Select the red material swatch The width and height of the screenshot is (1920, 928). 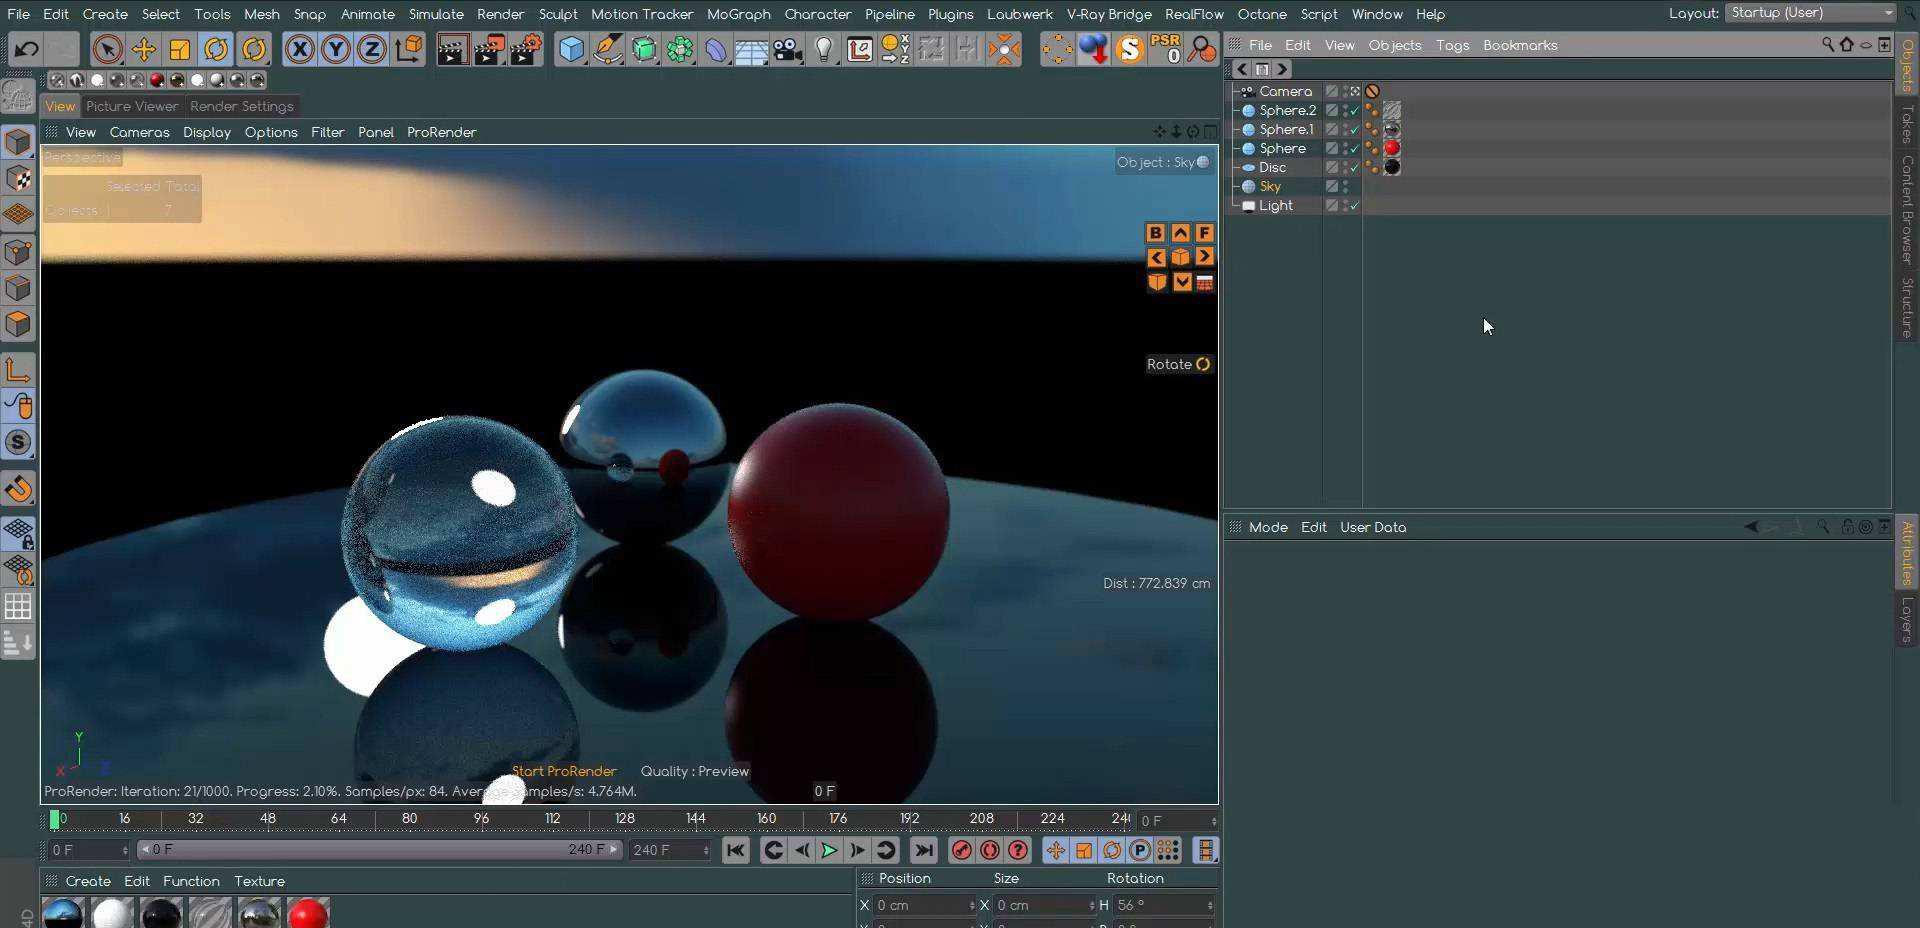(x=308, y=913)
